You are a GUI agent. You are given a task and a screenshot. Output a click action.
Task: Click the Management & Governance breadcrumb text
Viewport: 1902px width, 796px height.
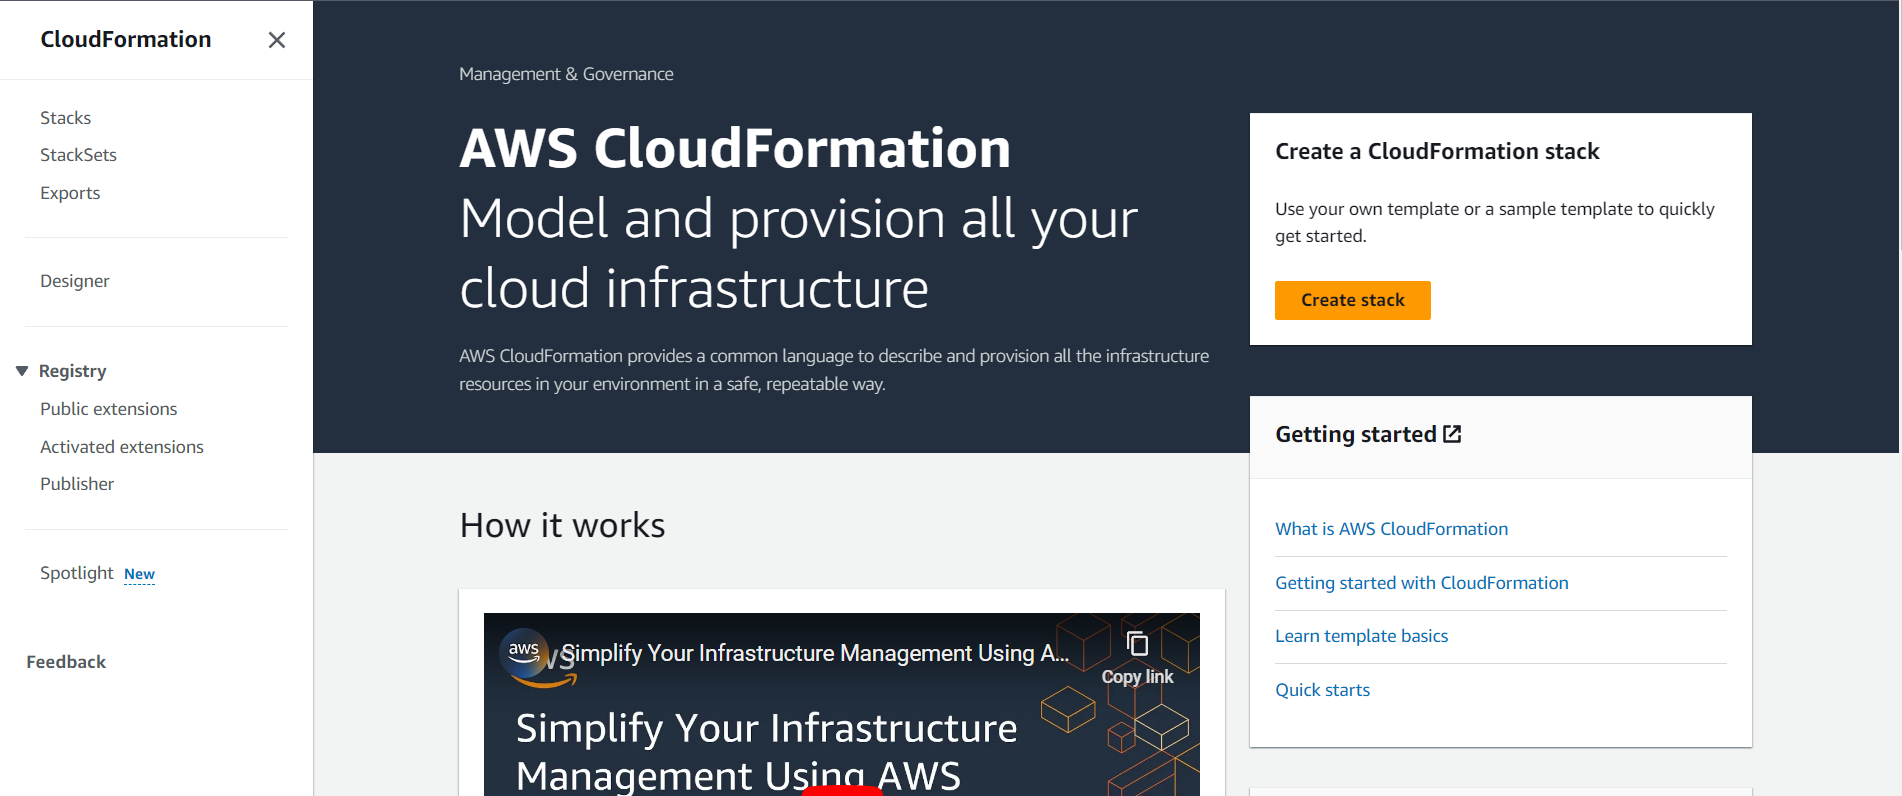coord(566,74)
